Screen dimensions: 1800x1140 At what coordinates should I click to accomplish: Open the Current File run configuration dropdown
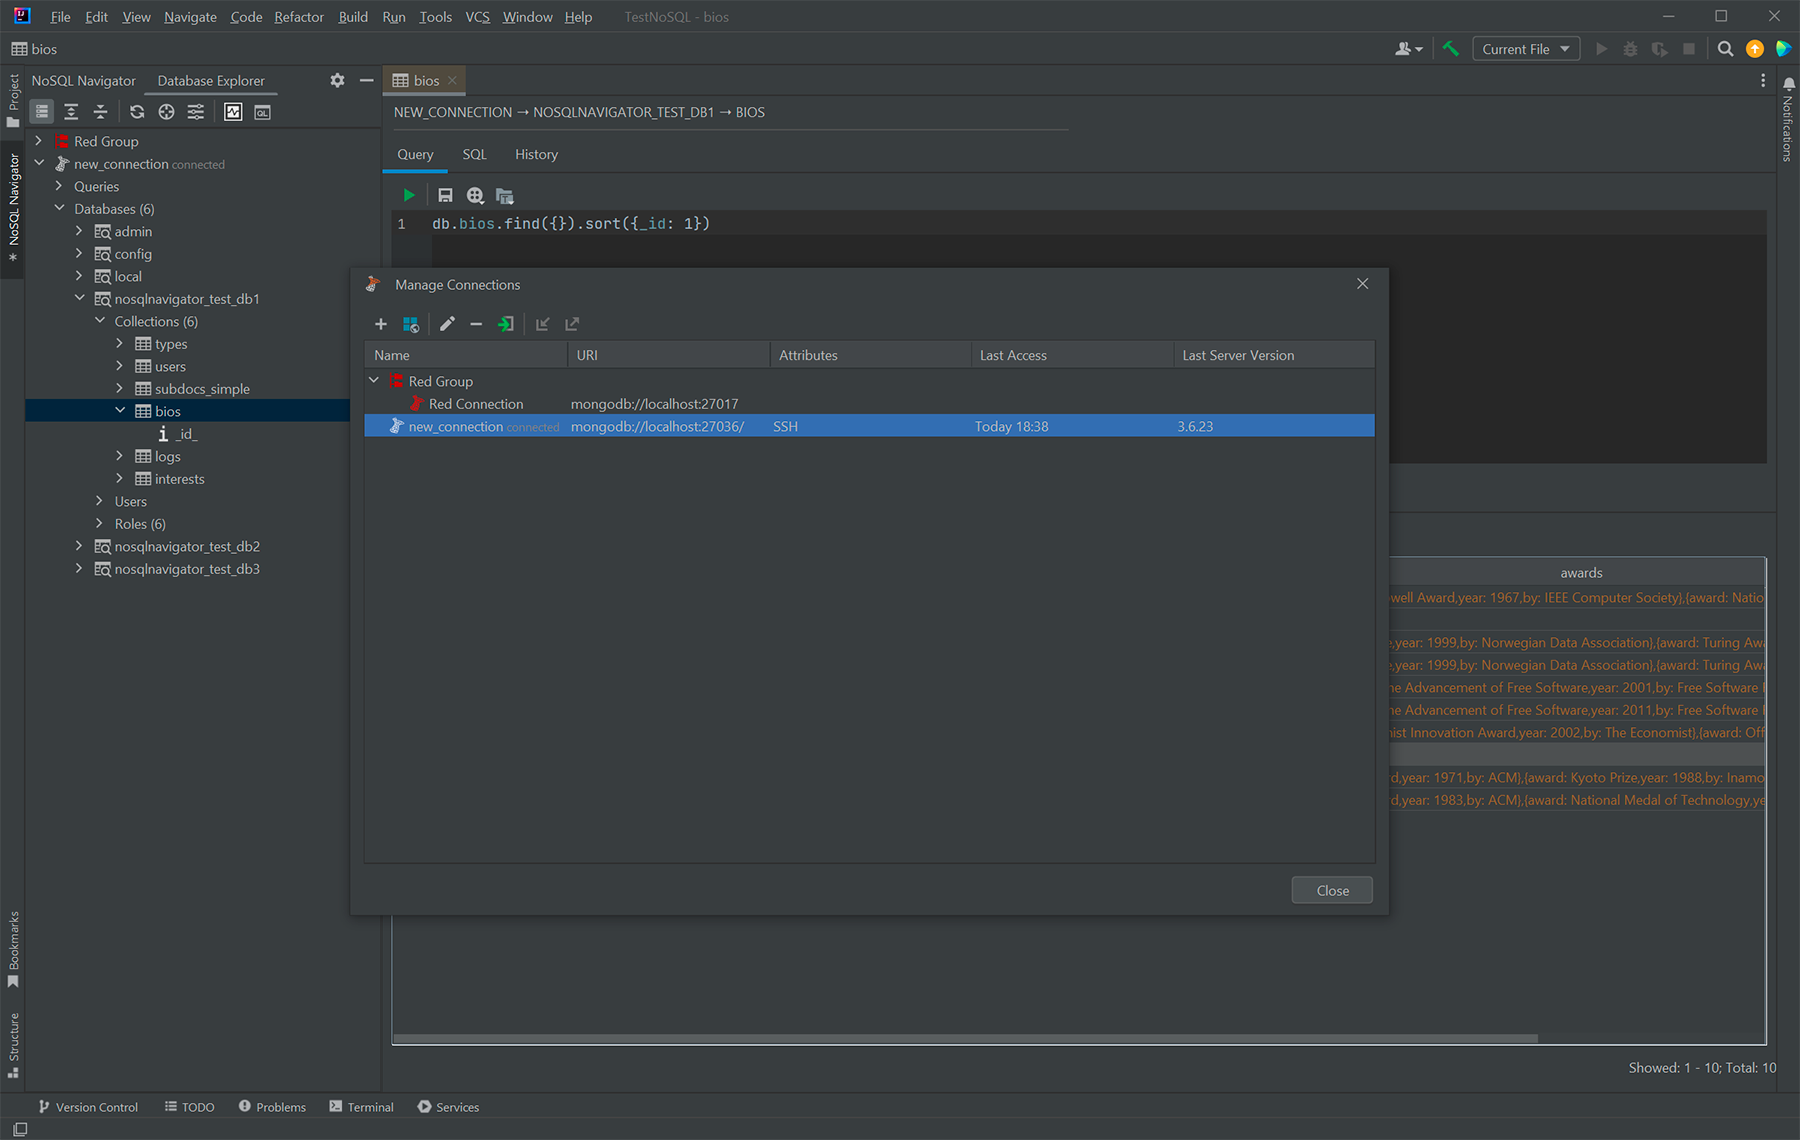click(1525, 49)
